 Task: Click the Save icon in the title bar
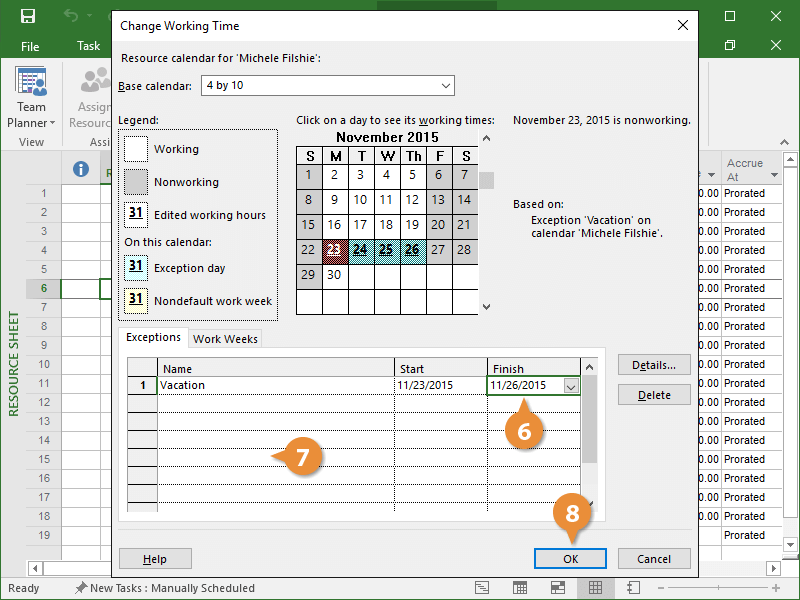(28, 16)
